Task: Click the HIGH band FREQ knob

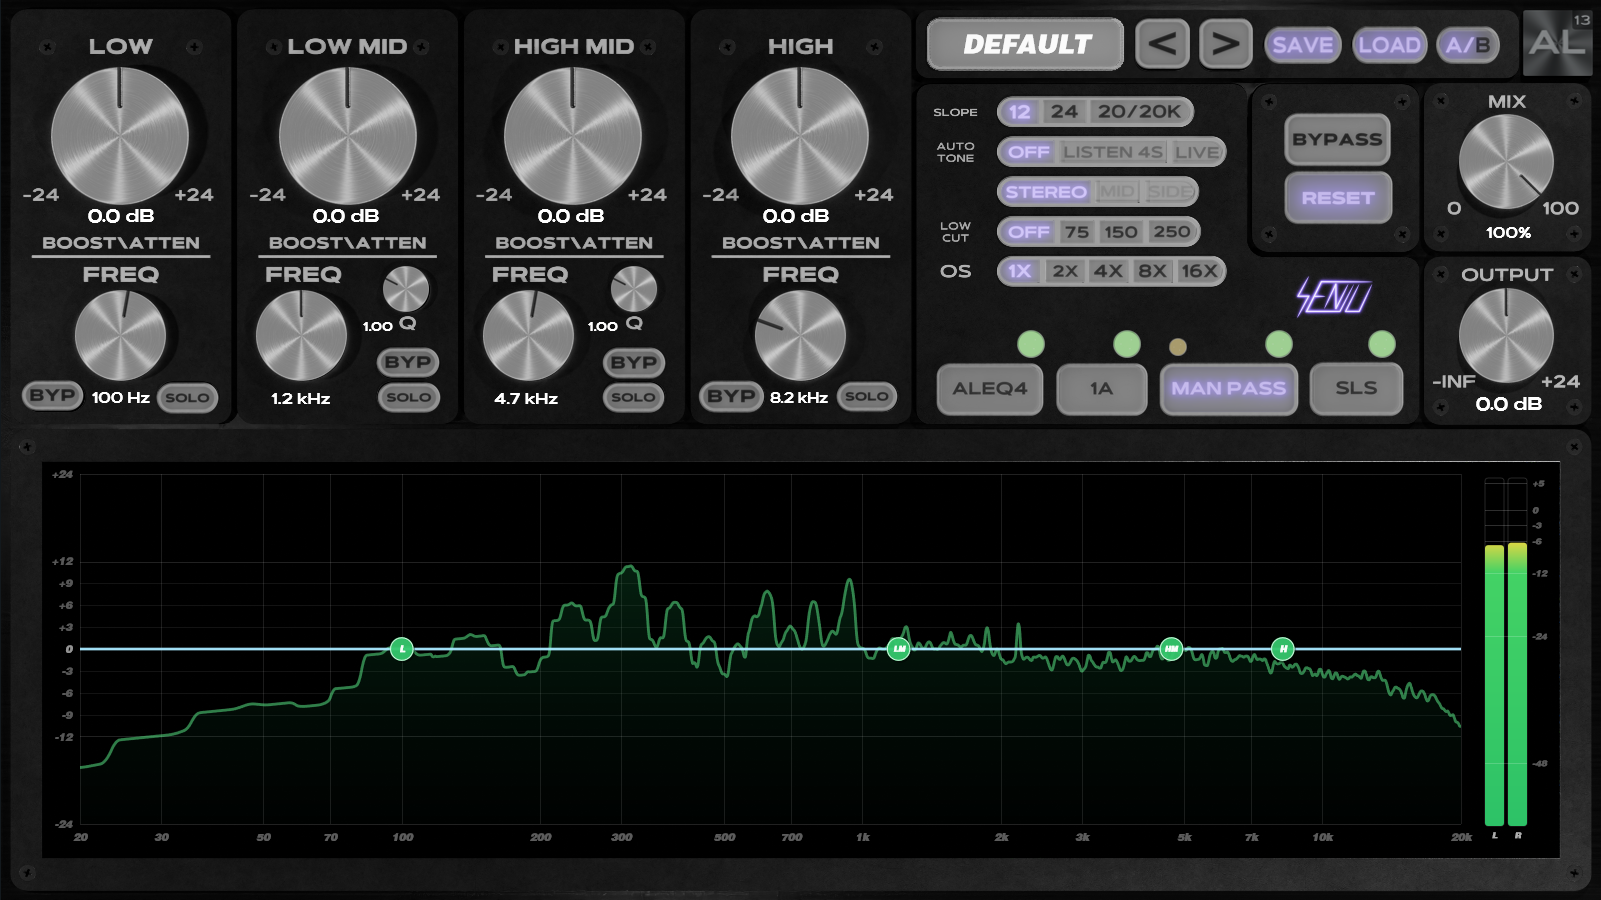Action: [800, 336]
